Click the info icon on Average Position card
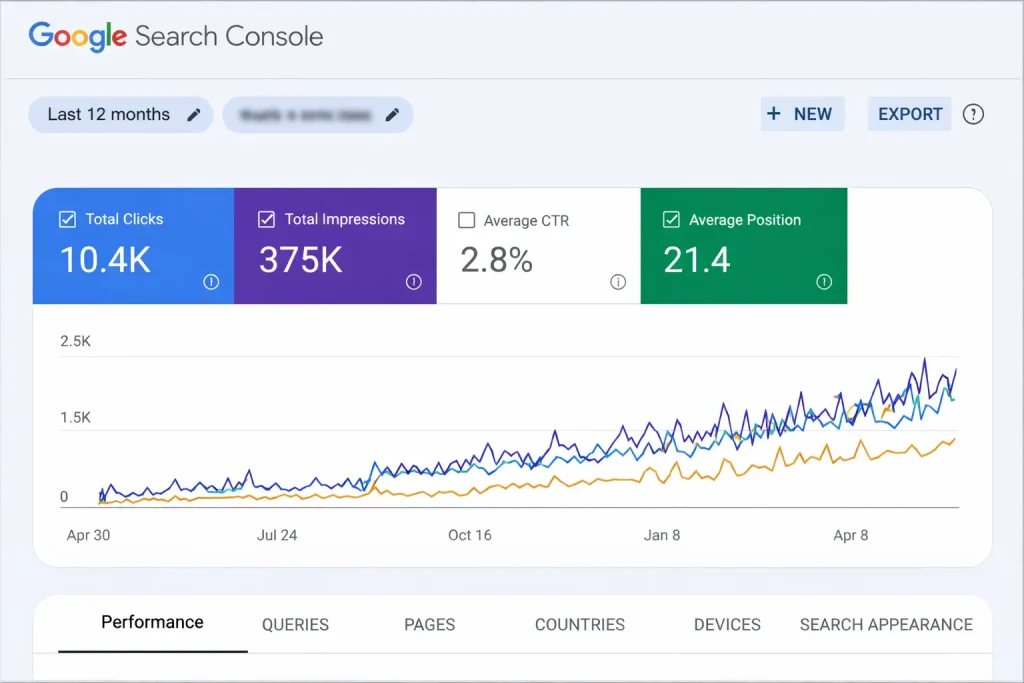The image size is (1024, 683). [x=824, y=282]
